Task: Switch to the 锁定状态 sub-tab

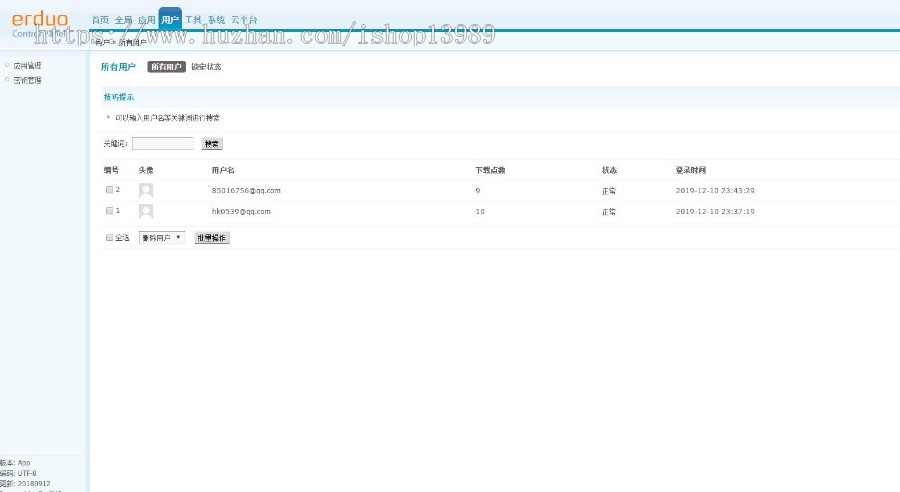Action: click(206, 67)
